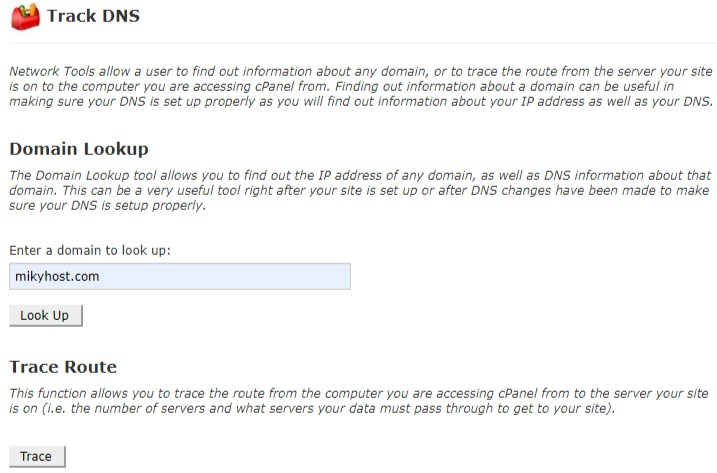Click the line starting 'is on (i.e. the number'
Screen dimensions: 717x473
pos(312,408)
